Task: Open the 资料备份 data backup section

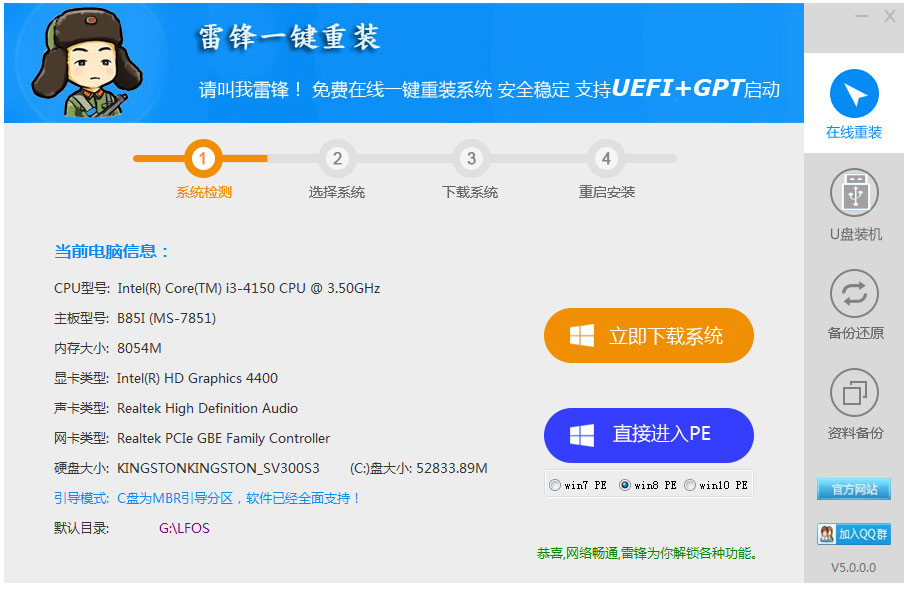Action: 855,404
